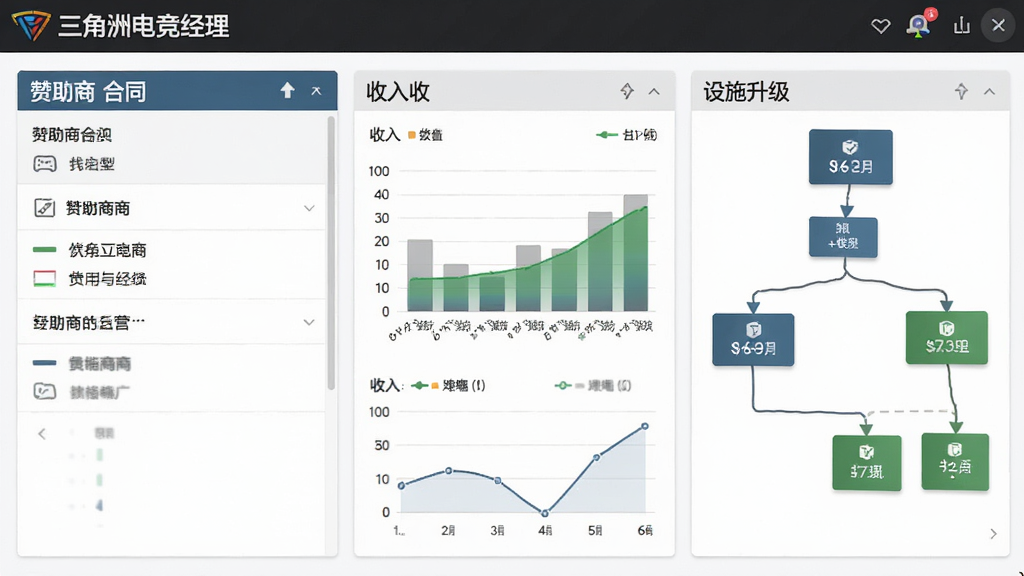Image resolution: width=1024 pixels, height=576 pixels.
Task: Open notifications bell with red badge
Action: pyautogui.click(x=918, y=25)
